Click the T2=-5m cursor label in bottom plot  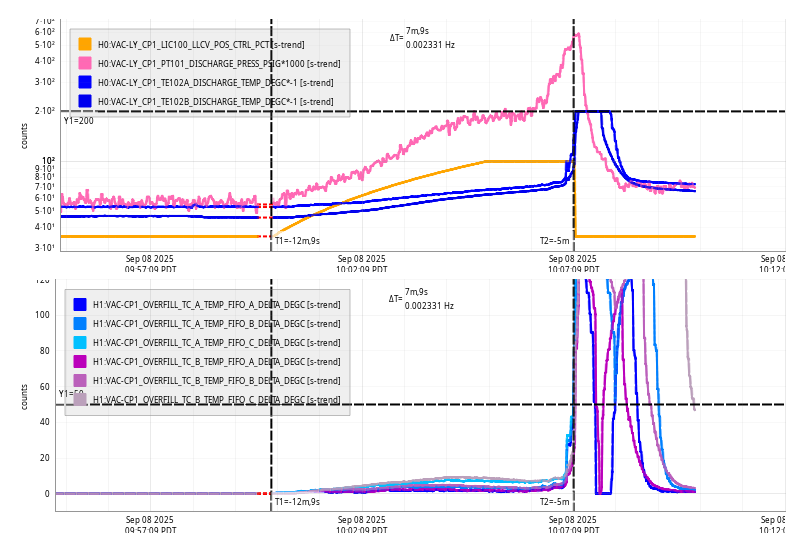point(554,502)
